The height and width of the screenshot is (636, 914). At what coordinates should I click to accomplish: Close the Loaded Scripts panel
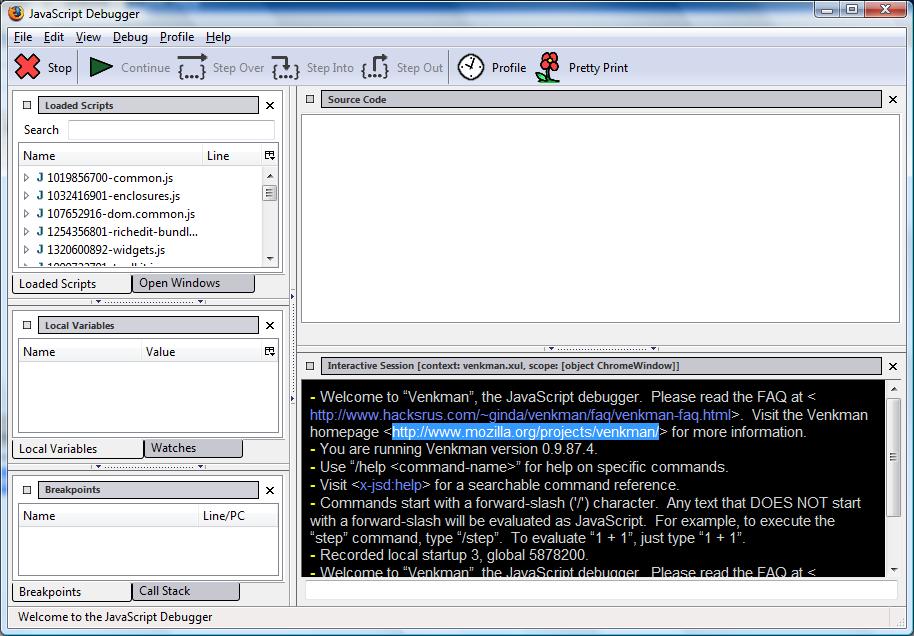coord(270,106)
